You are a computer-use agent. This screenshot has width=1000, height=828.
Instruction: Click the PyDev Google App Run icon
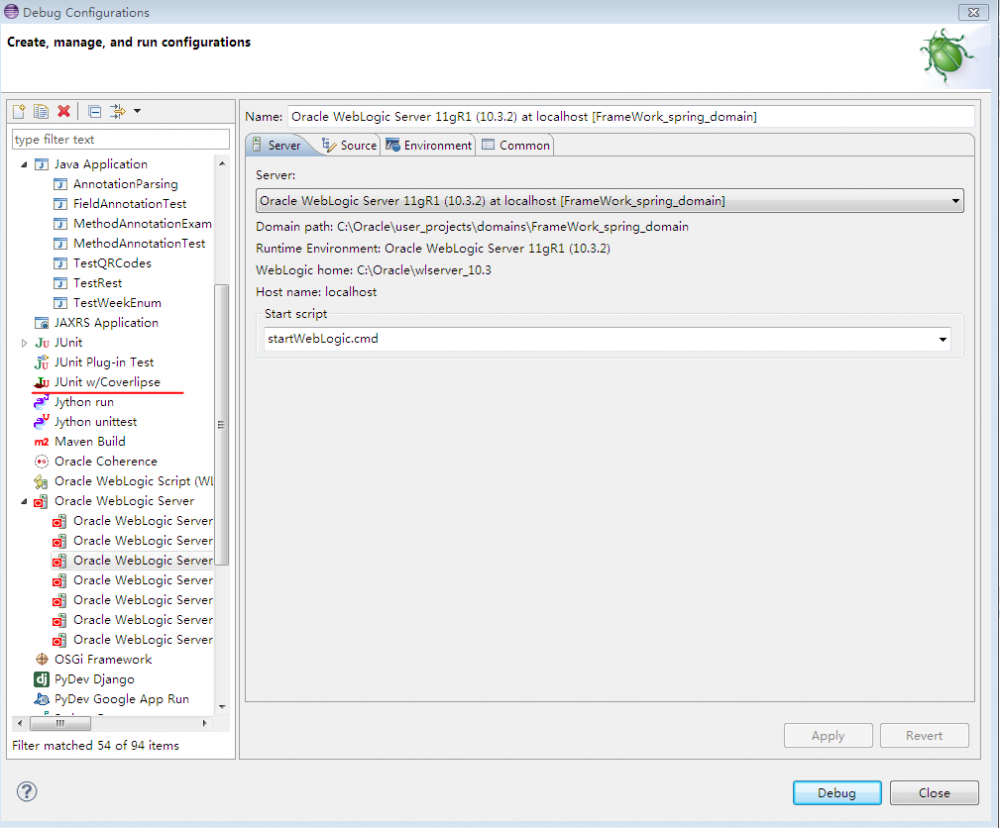(41, 699)
